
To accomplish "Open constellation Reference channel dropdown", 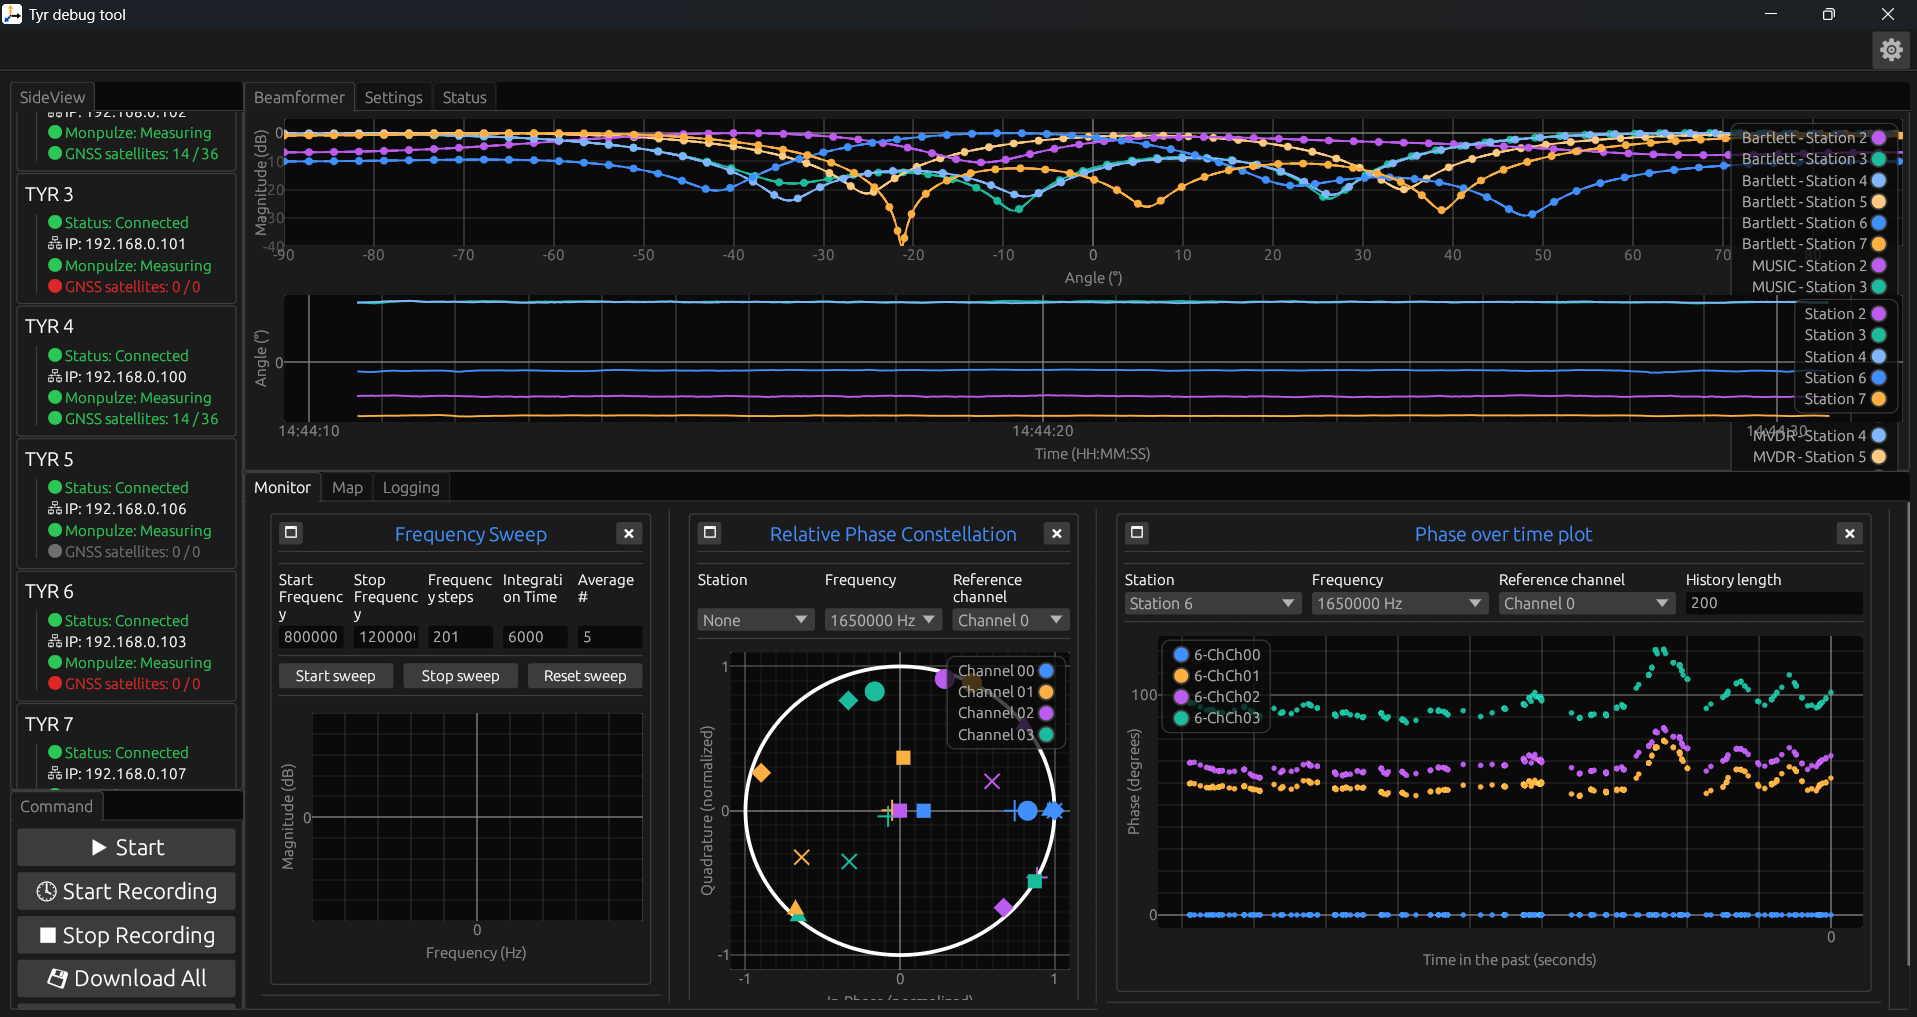I will (x=1011, y=620).
